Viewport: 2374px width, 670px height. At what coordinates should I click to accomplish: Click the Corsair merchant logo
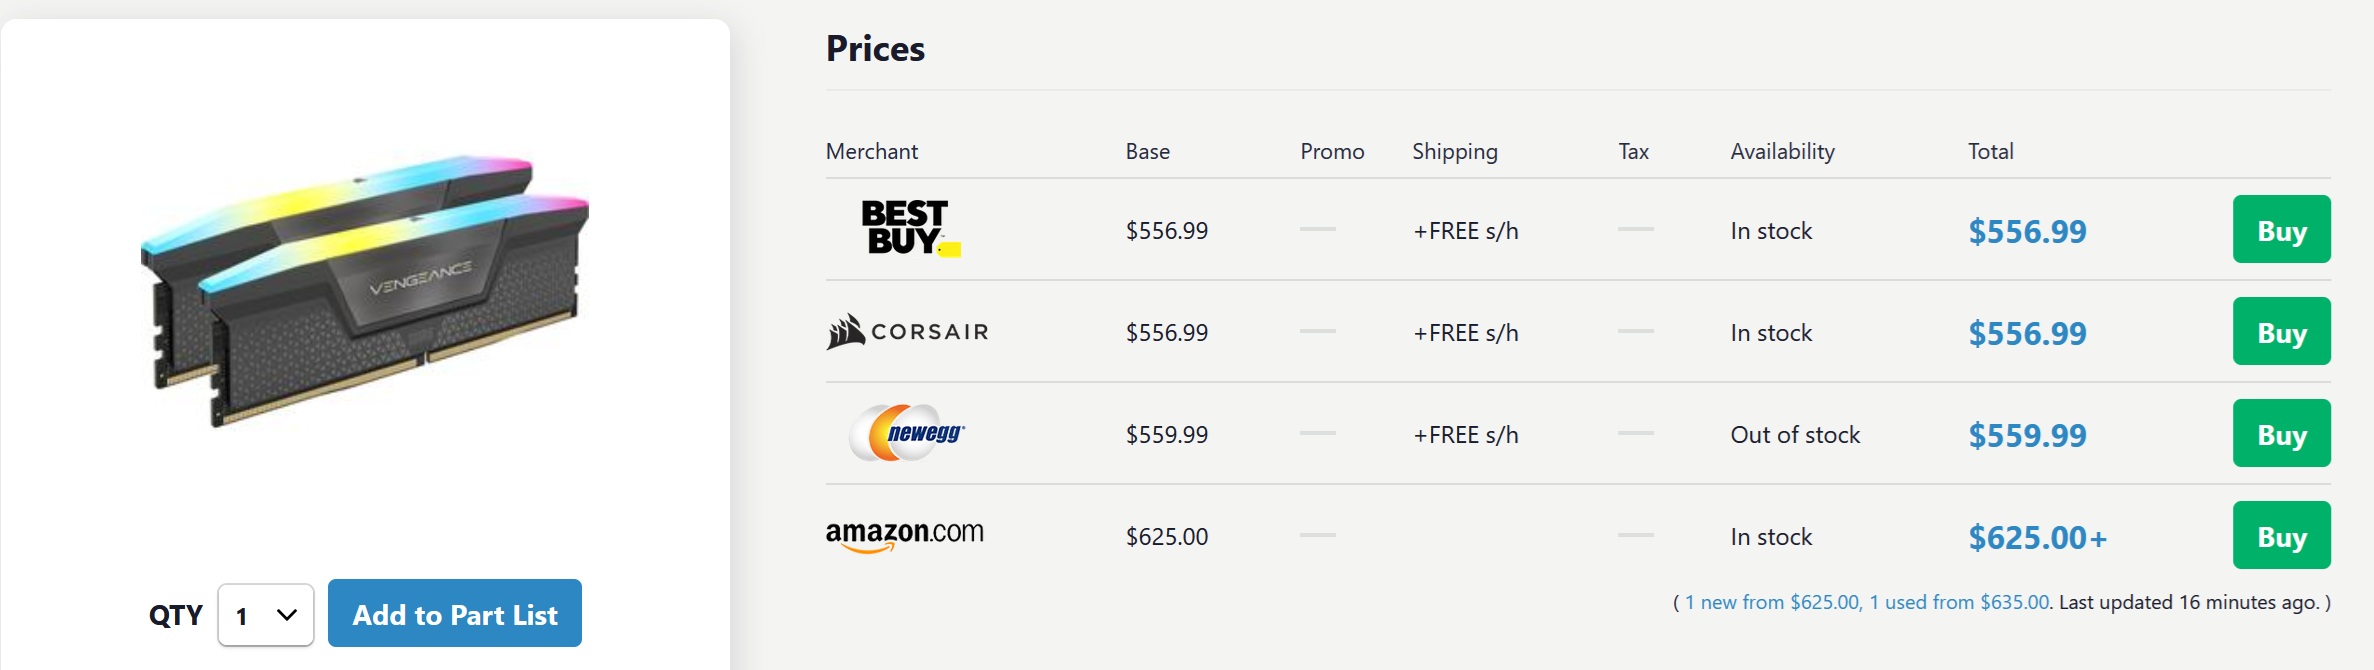pos(907,332)
